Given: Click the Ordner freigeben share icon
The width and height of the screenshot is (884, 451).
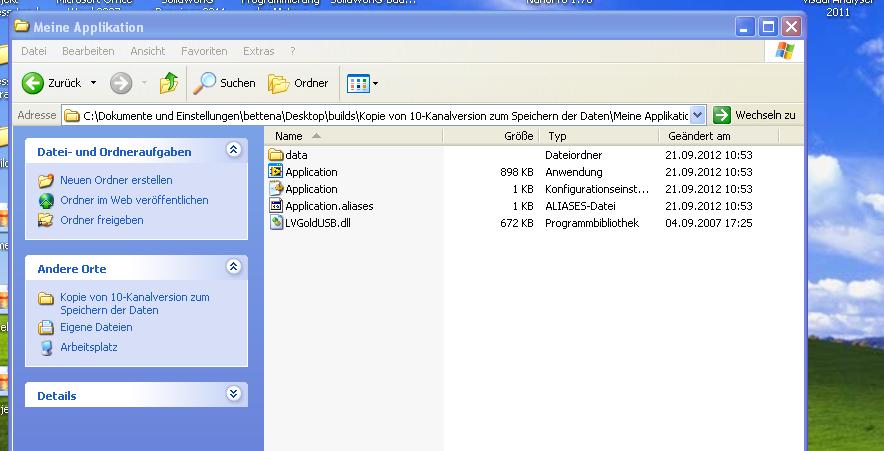Looking at the screenshot, I should pos(46,220).
